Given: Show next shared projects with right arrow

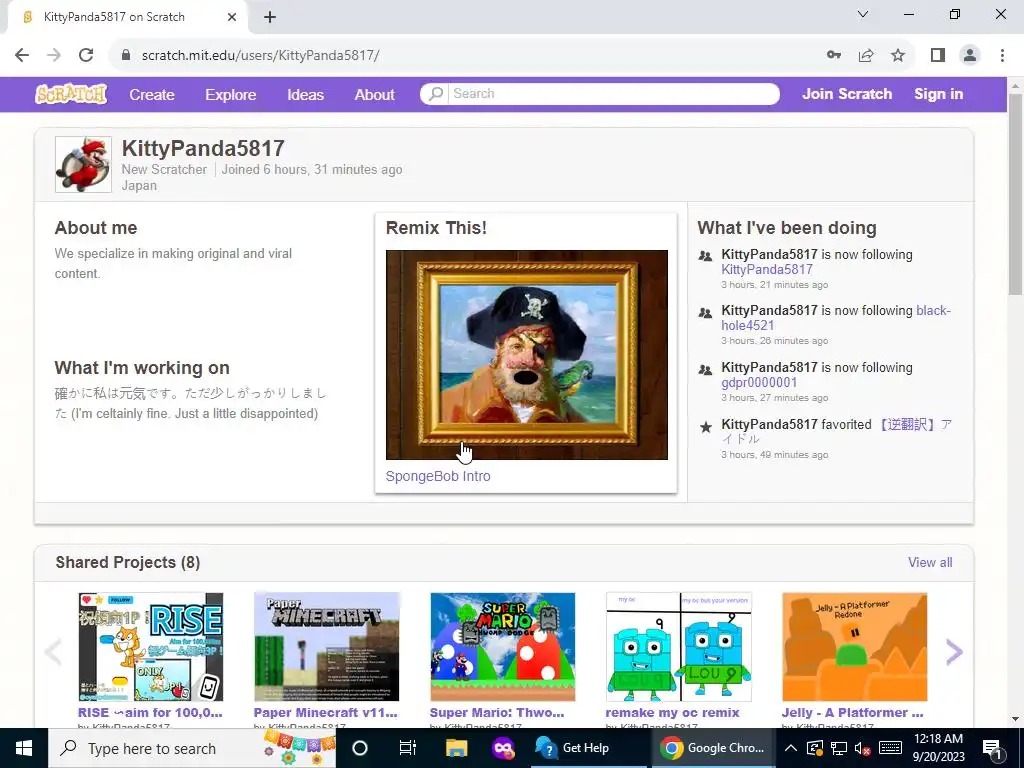Looking at the screenshot, I should 954,651.
